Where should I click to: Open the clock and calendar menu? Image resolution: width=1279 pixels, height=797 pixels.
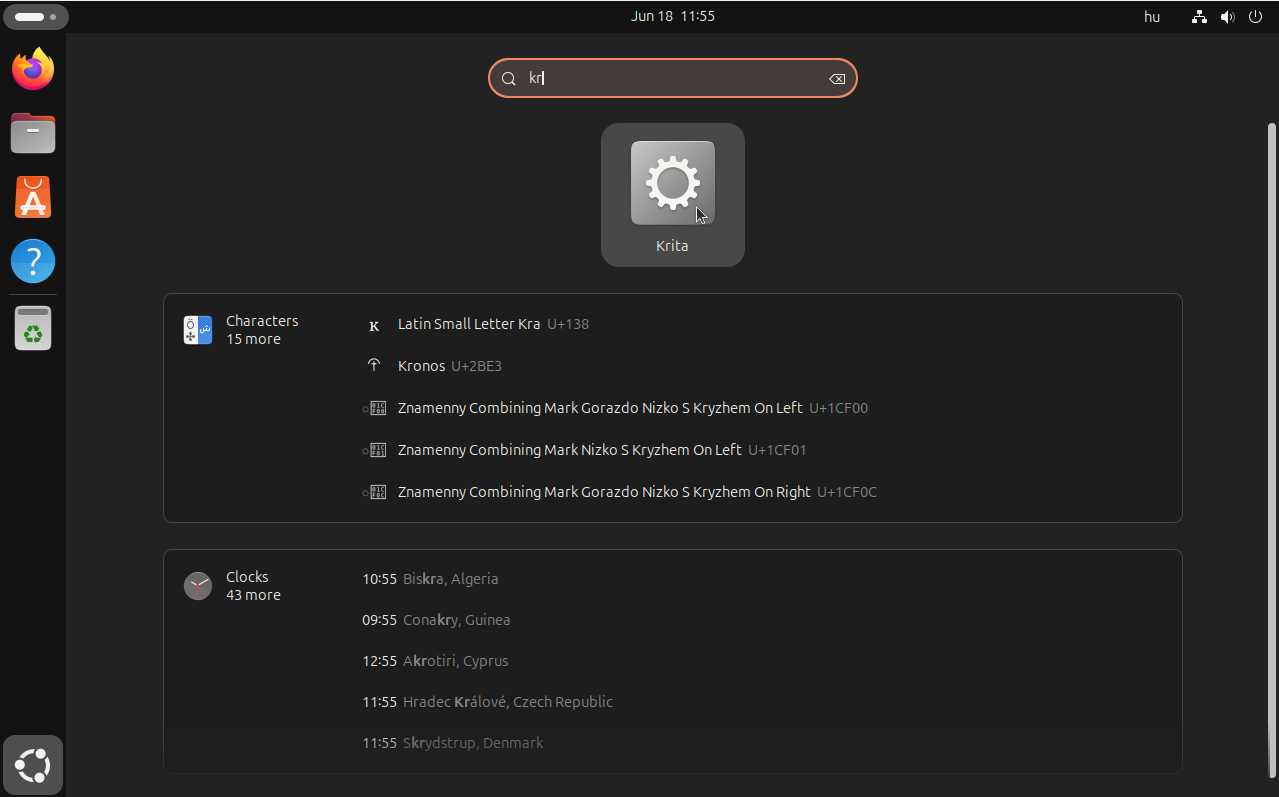pos(673,17)
